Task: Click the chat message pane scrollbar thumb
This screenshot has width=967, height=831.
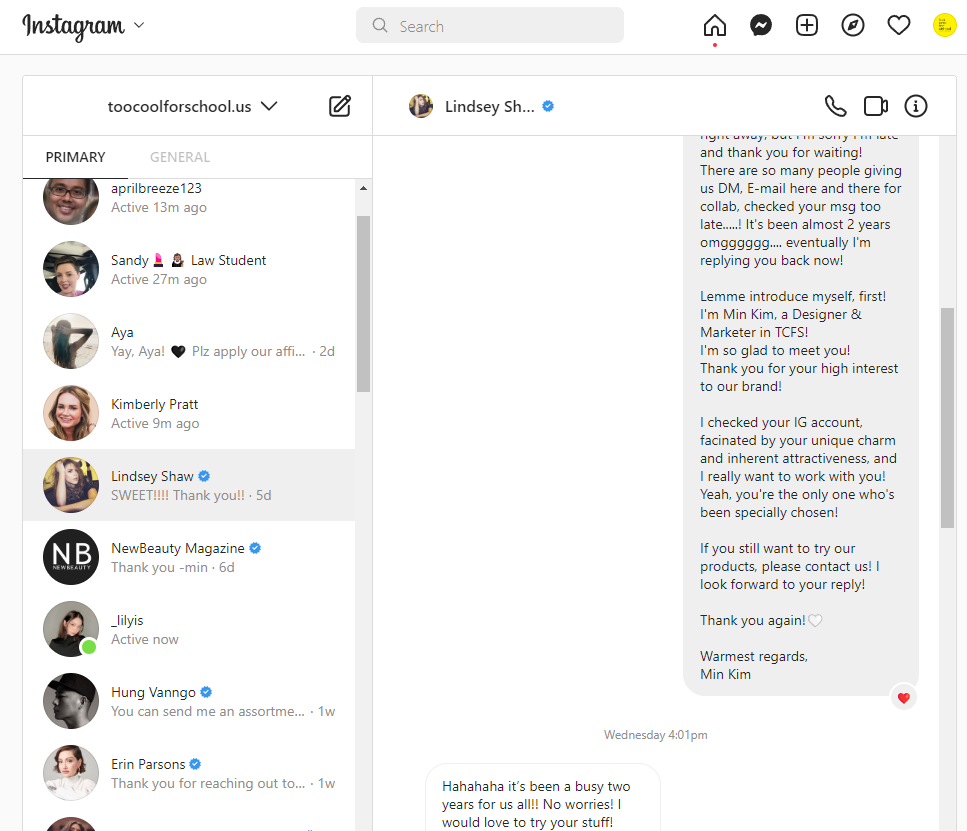Action: pyautogui.click(x=947, y=418)
